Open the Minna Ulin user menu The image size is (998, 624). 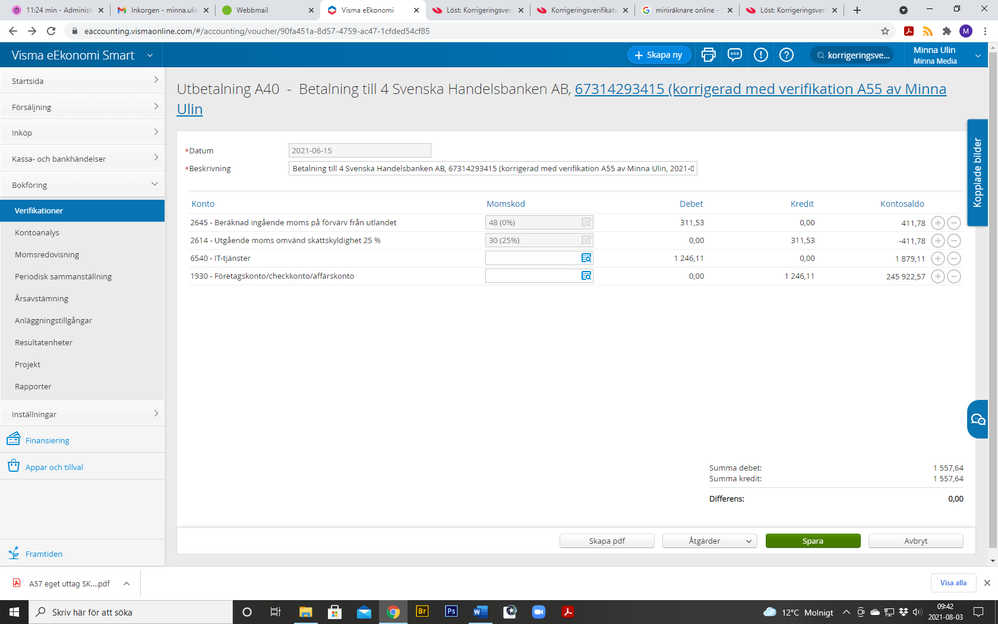[x=946, y=55]
